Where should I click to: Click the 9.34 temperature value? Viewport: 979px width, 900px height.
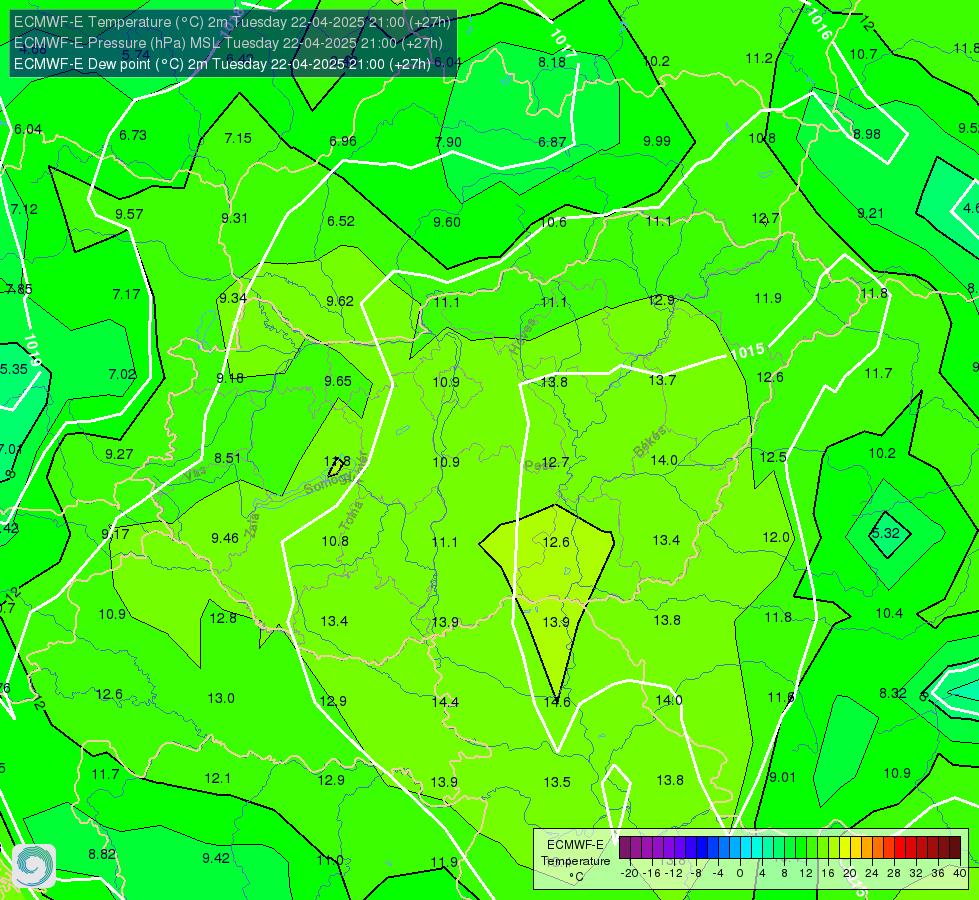[x=233, y=299]
